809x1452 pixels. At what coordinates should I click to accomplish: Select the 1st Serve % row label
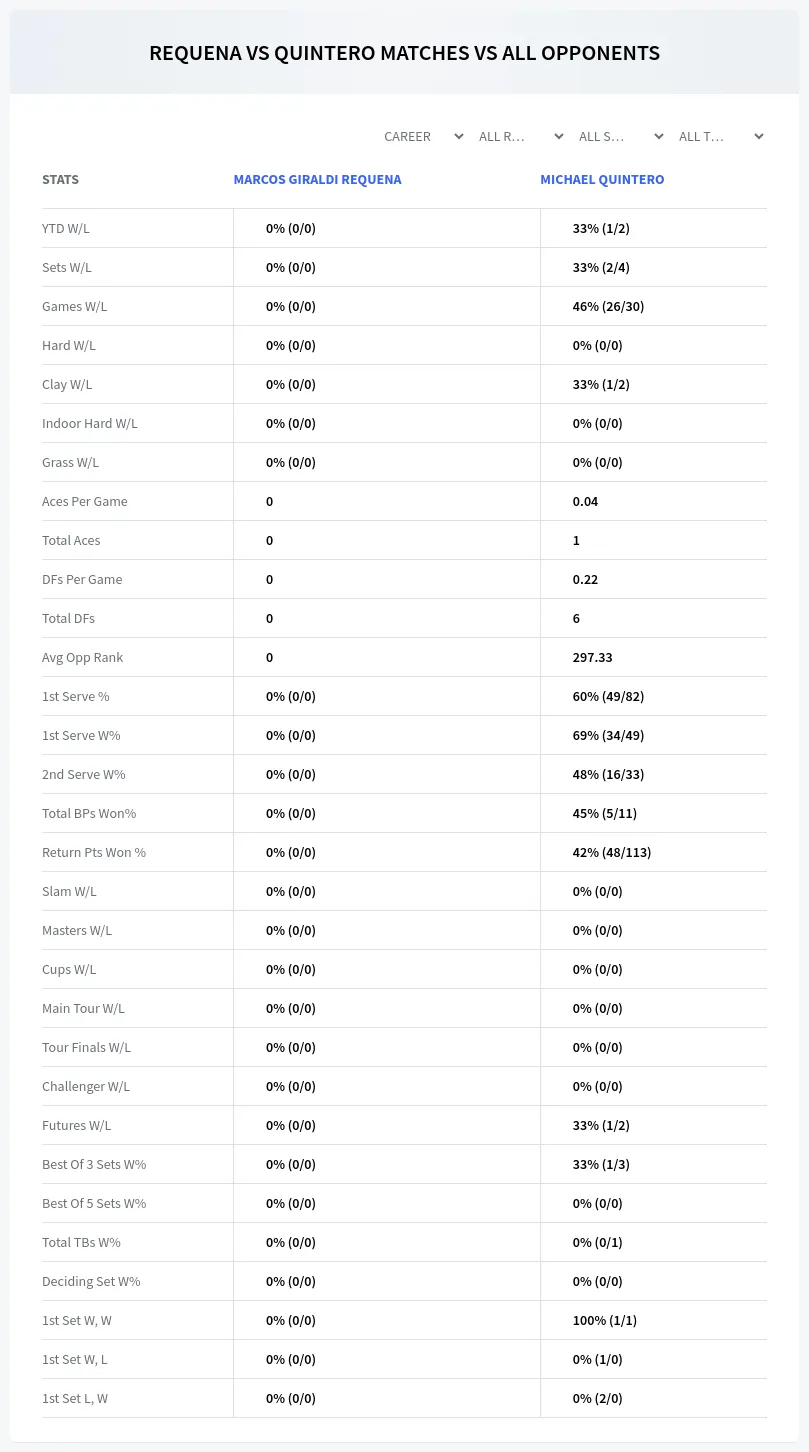pyautogui.click(x=76, y=696)
